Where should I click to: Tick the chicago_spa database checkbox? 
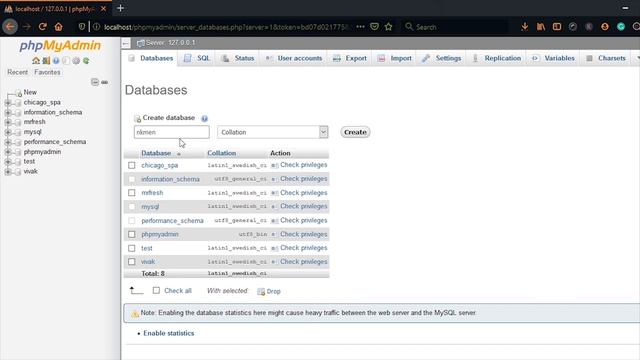click(131, 165)
